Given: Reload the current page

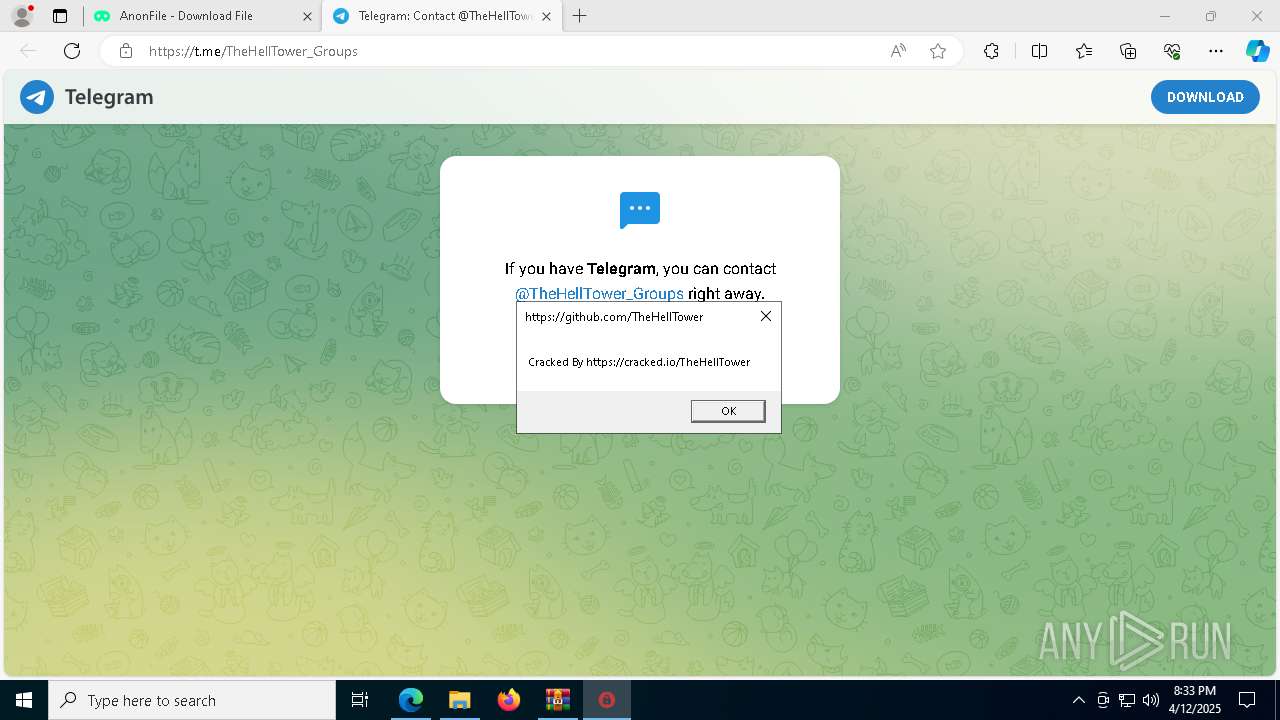Looking at the screenshot, I should pos(72,51).
